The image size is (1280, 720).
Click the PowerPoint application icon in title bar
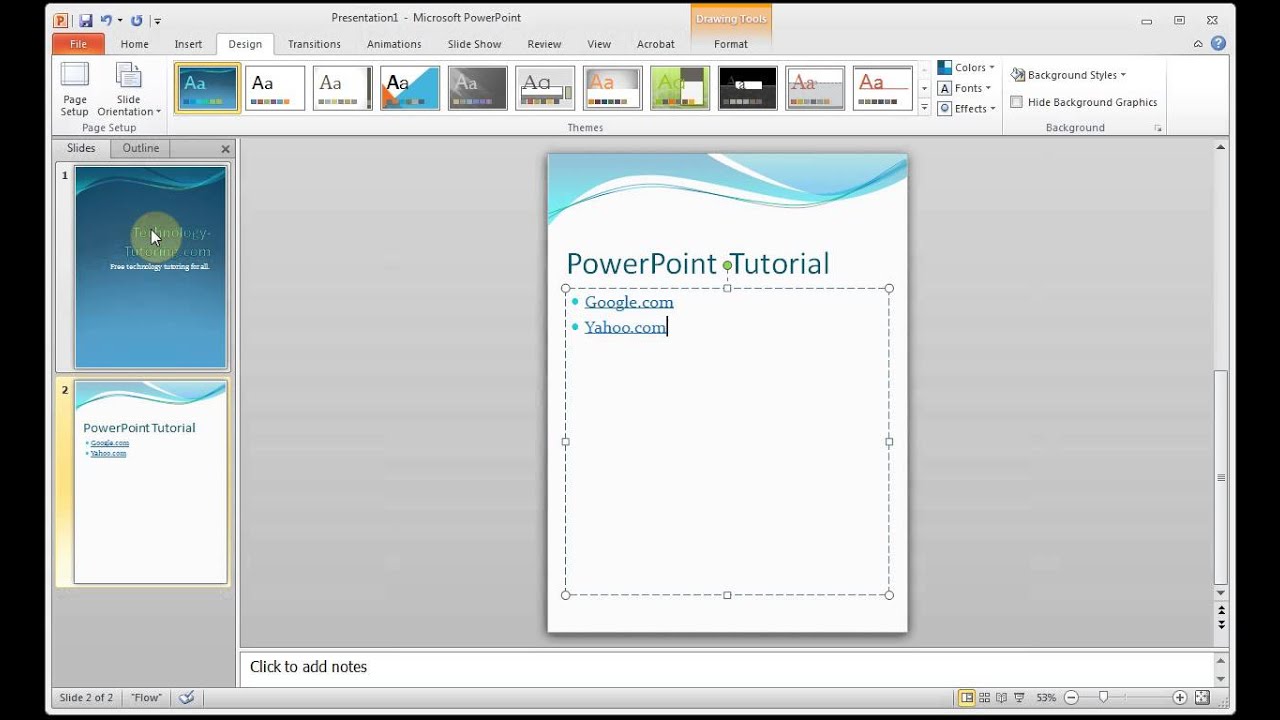pyautogui.click(x=61, y=20)
